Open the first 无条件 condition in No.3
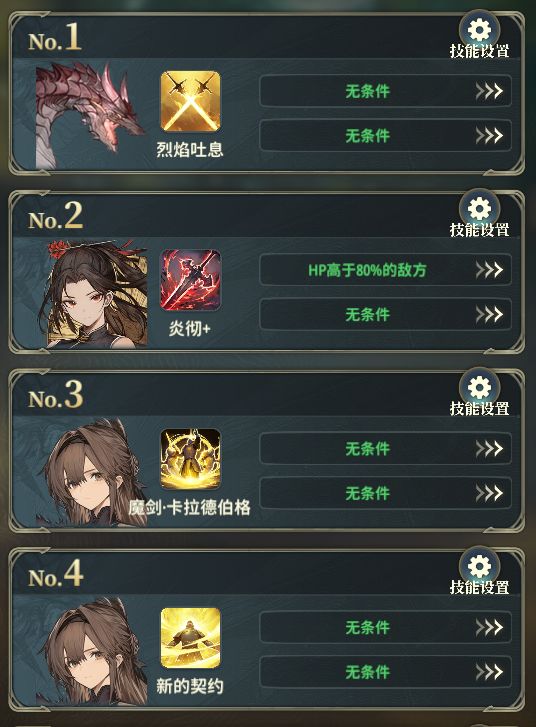The width and height of the screenshot is (536, 727). (x=385, y=448)
